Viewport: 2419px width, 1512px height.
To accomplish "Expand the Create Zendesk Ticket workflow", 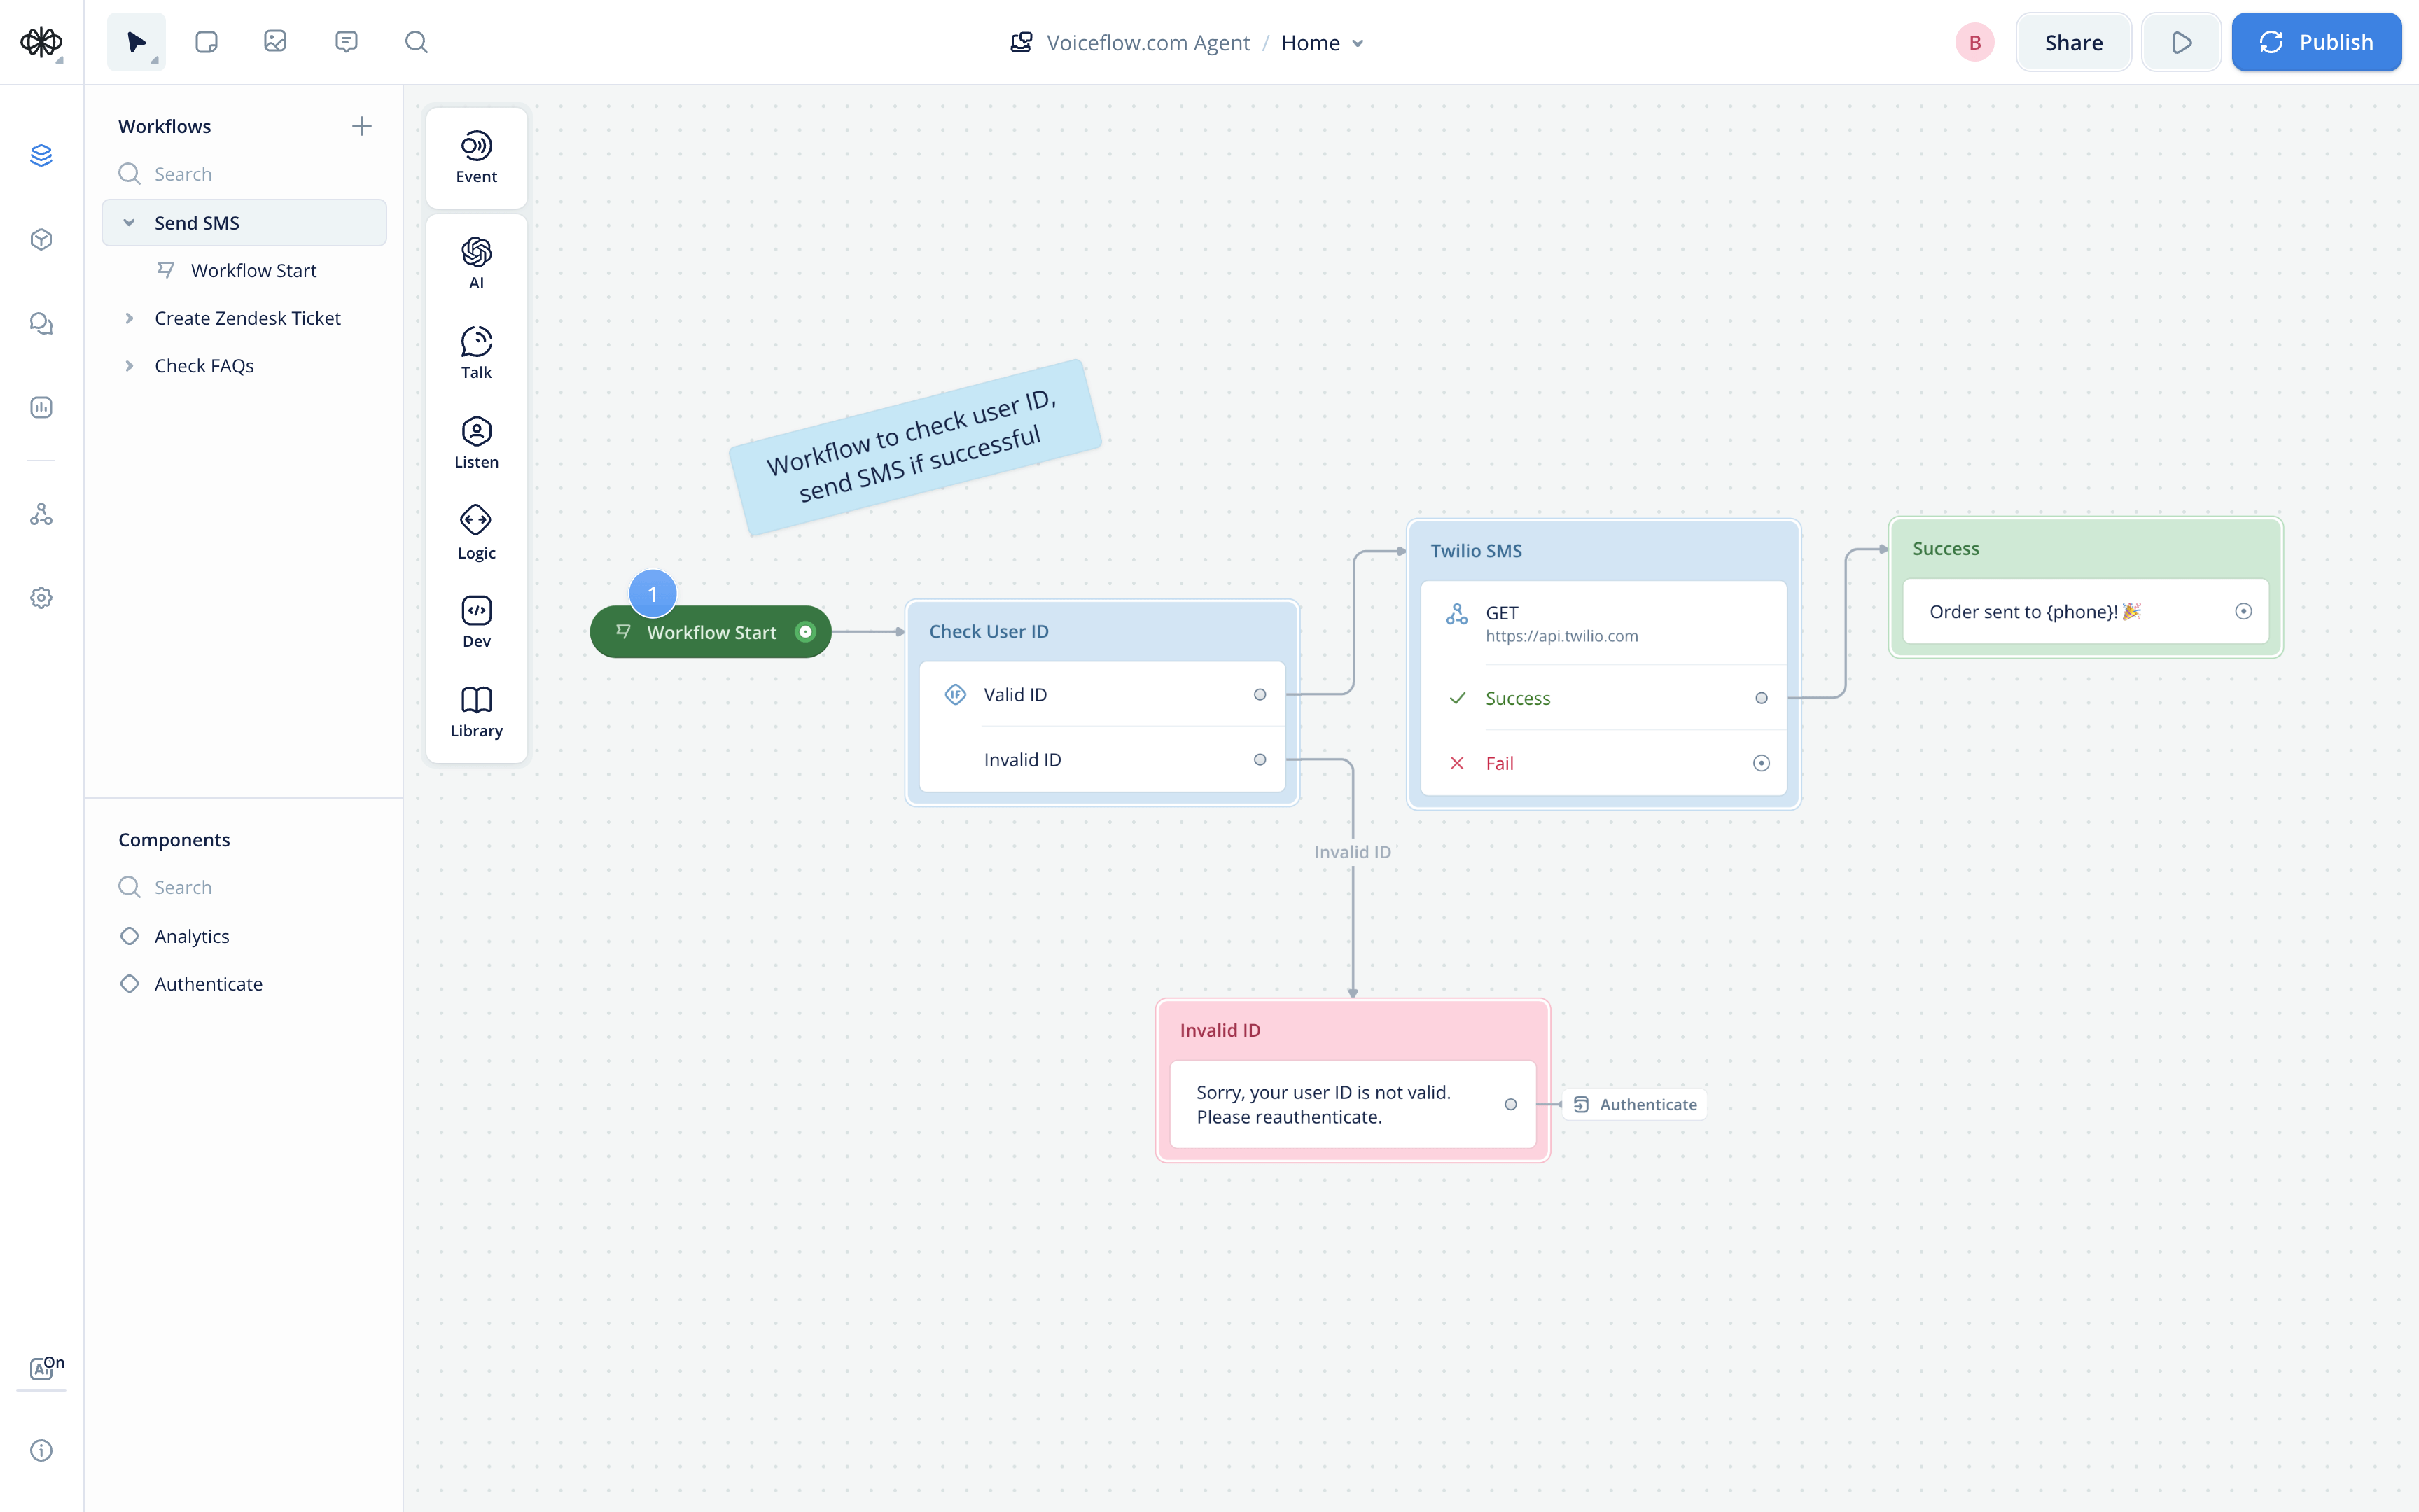I will click(130, 318).
